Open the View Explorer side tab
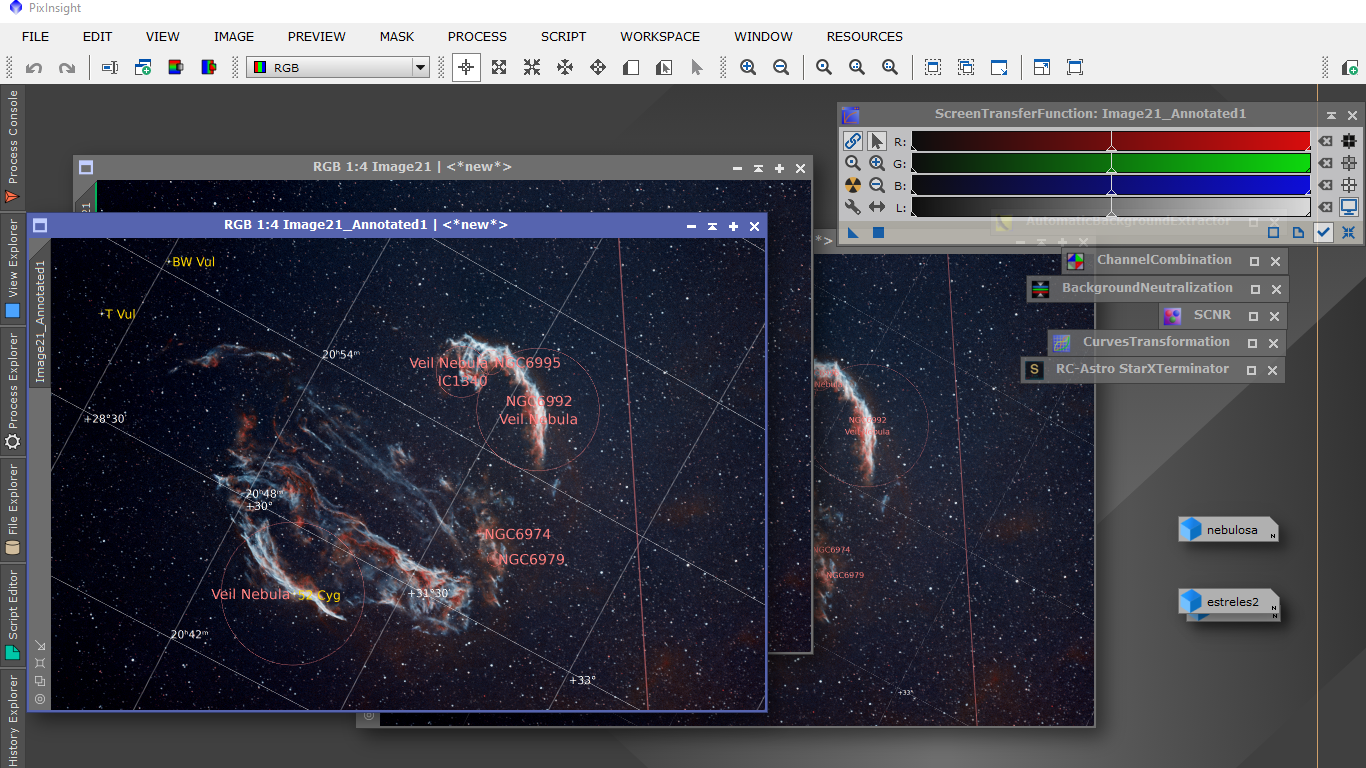This screenshot has width=1366, height=768. click(x=12, y=270)
